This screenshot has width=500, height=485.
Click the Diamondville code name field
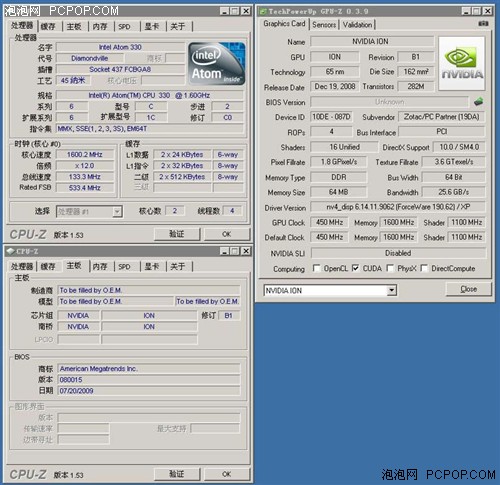pos(90,58)
